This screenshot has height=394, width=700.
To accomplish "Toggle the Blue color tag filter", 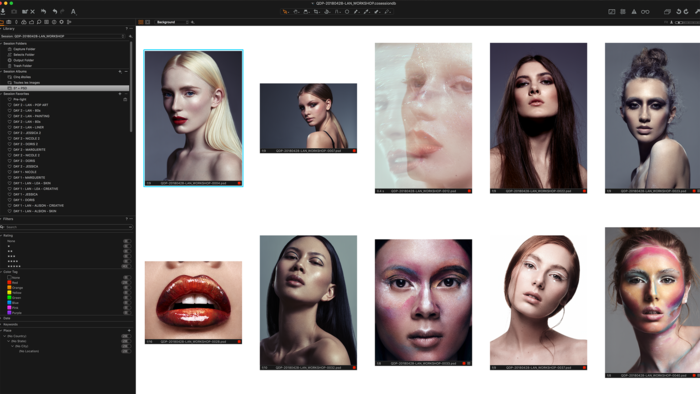I will 126,303.
